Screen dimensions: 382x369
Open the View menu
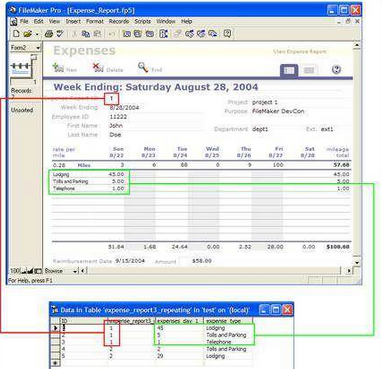[54, 21]
